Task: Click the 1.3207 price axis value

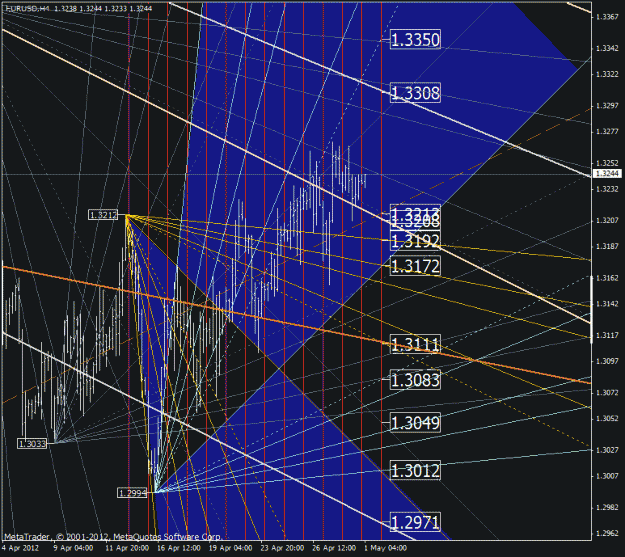Action: click(x=607, y=220)
